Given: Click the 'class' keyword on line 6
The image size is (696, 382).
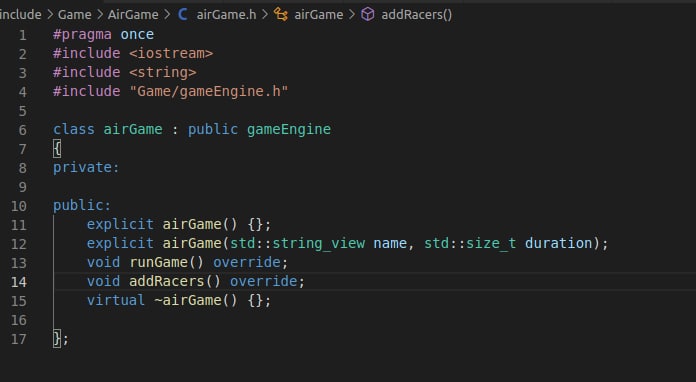Looking at the screenshot, I should (74, 129).
